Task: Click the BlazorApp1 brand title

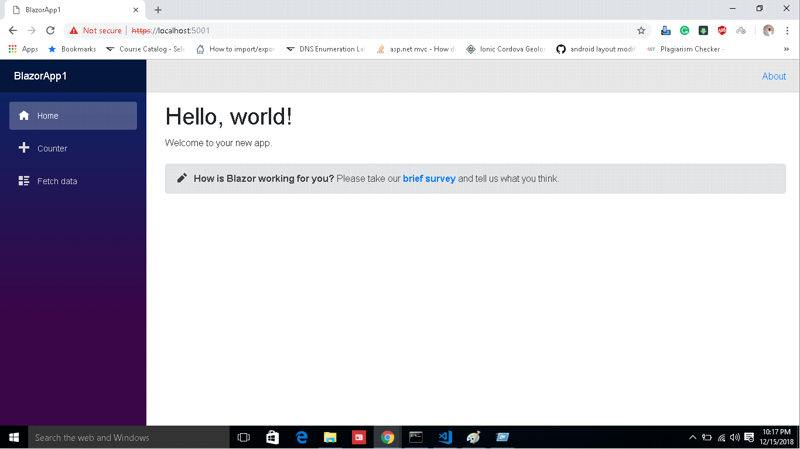Action: click(x=40, y=76)
